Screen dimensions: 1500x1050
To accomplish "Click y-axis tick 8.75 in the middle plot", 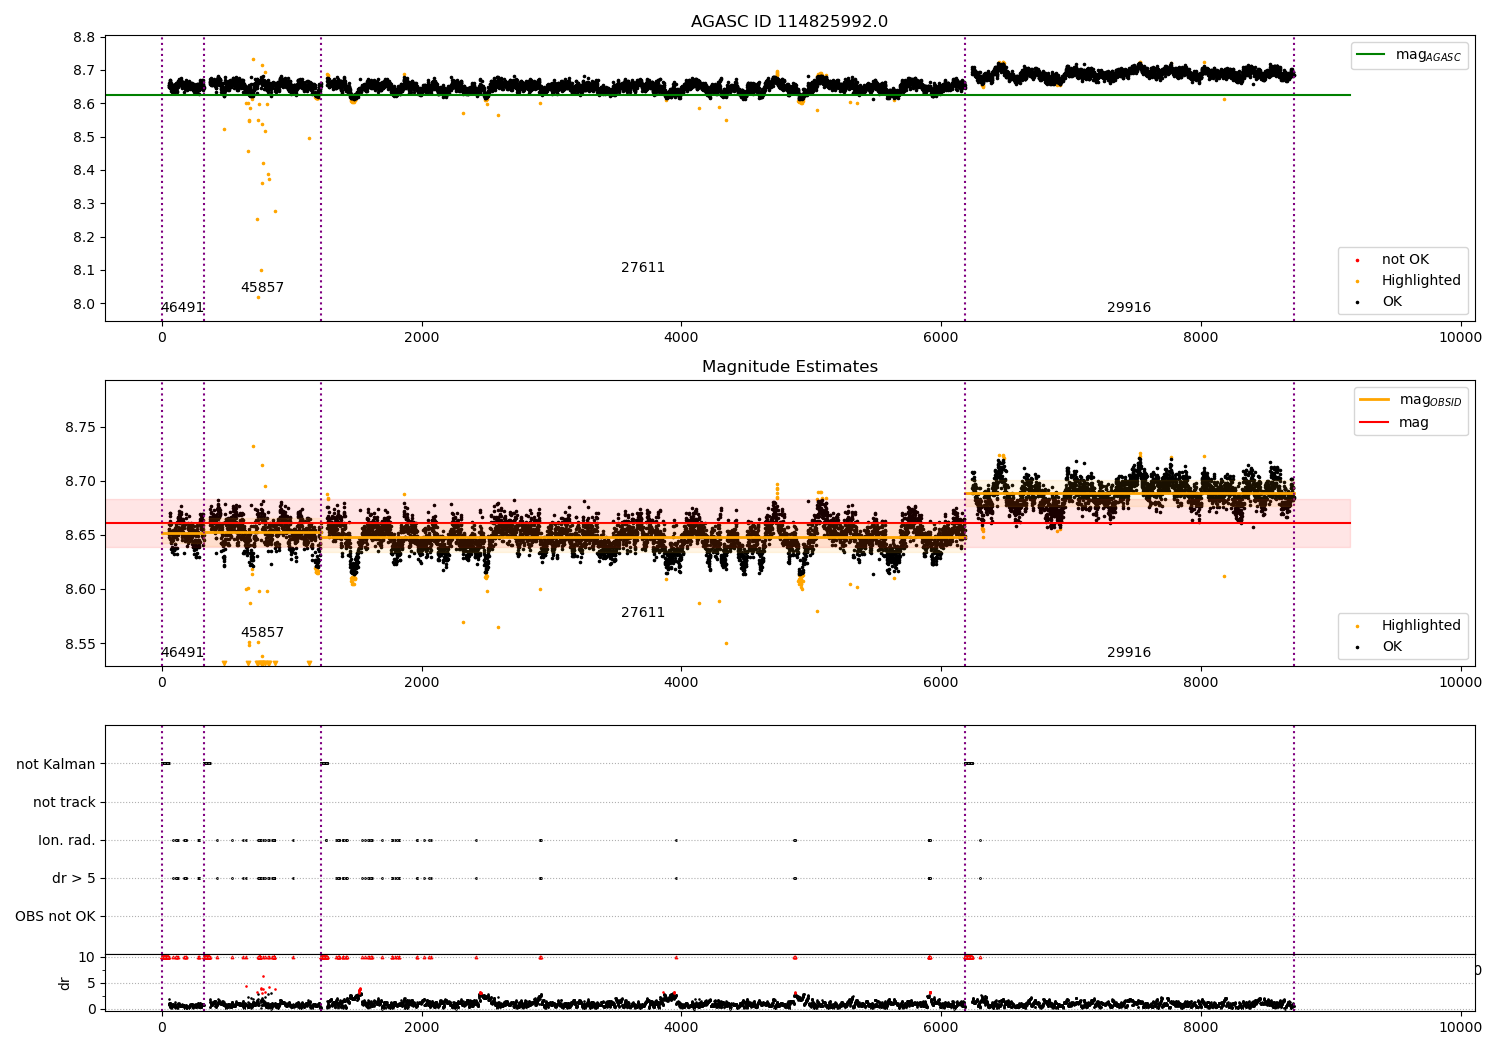I will tap(80, 427).
